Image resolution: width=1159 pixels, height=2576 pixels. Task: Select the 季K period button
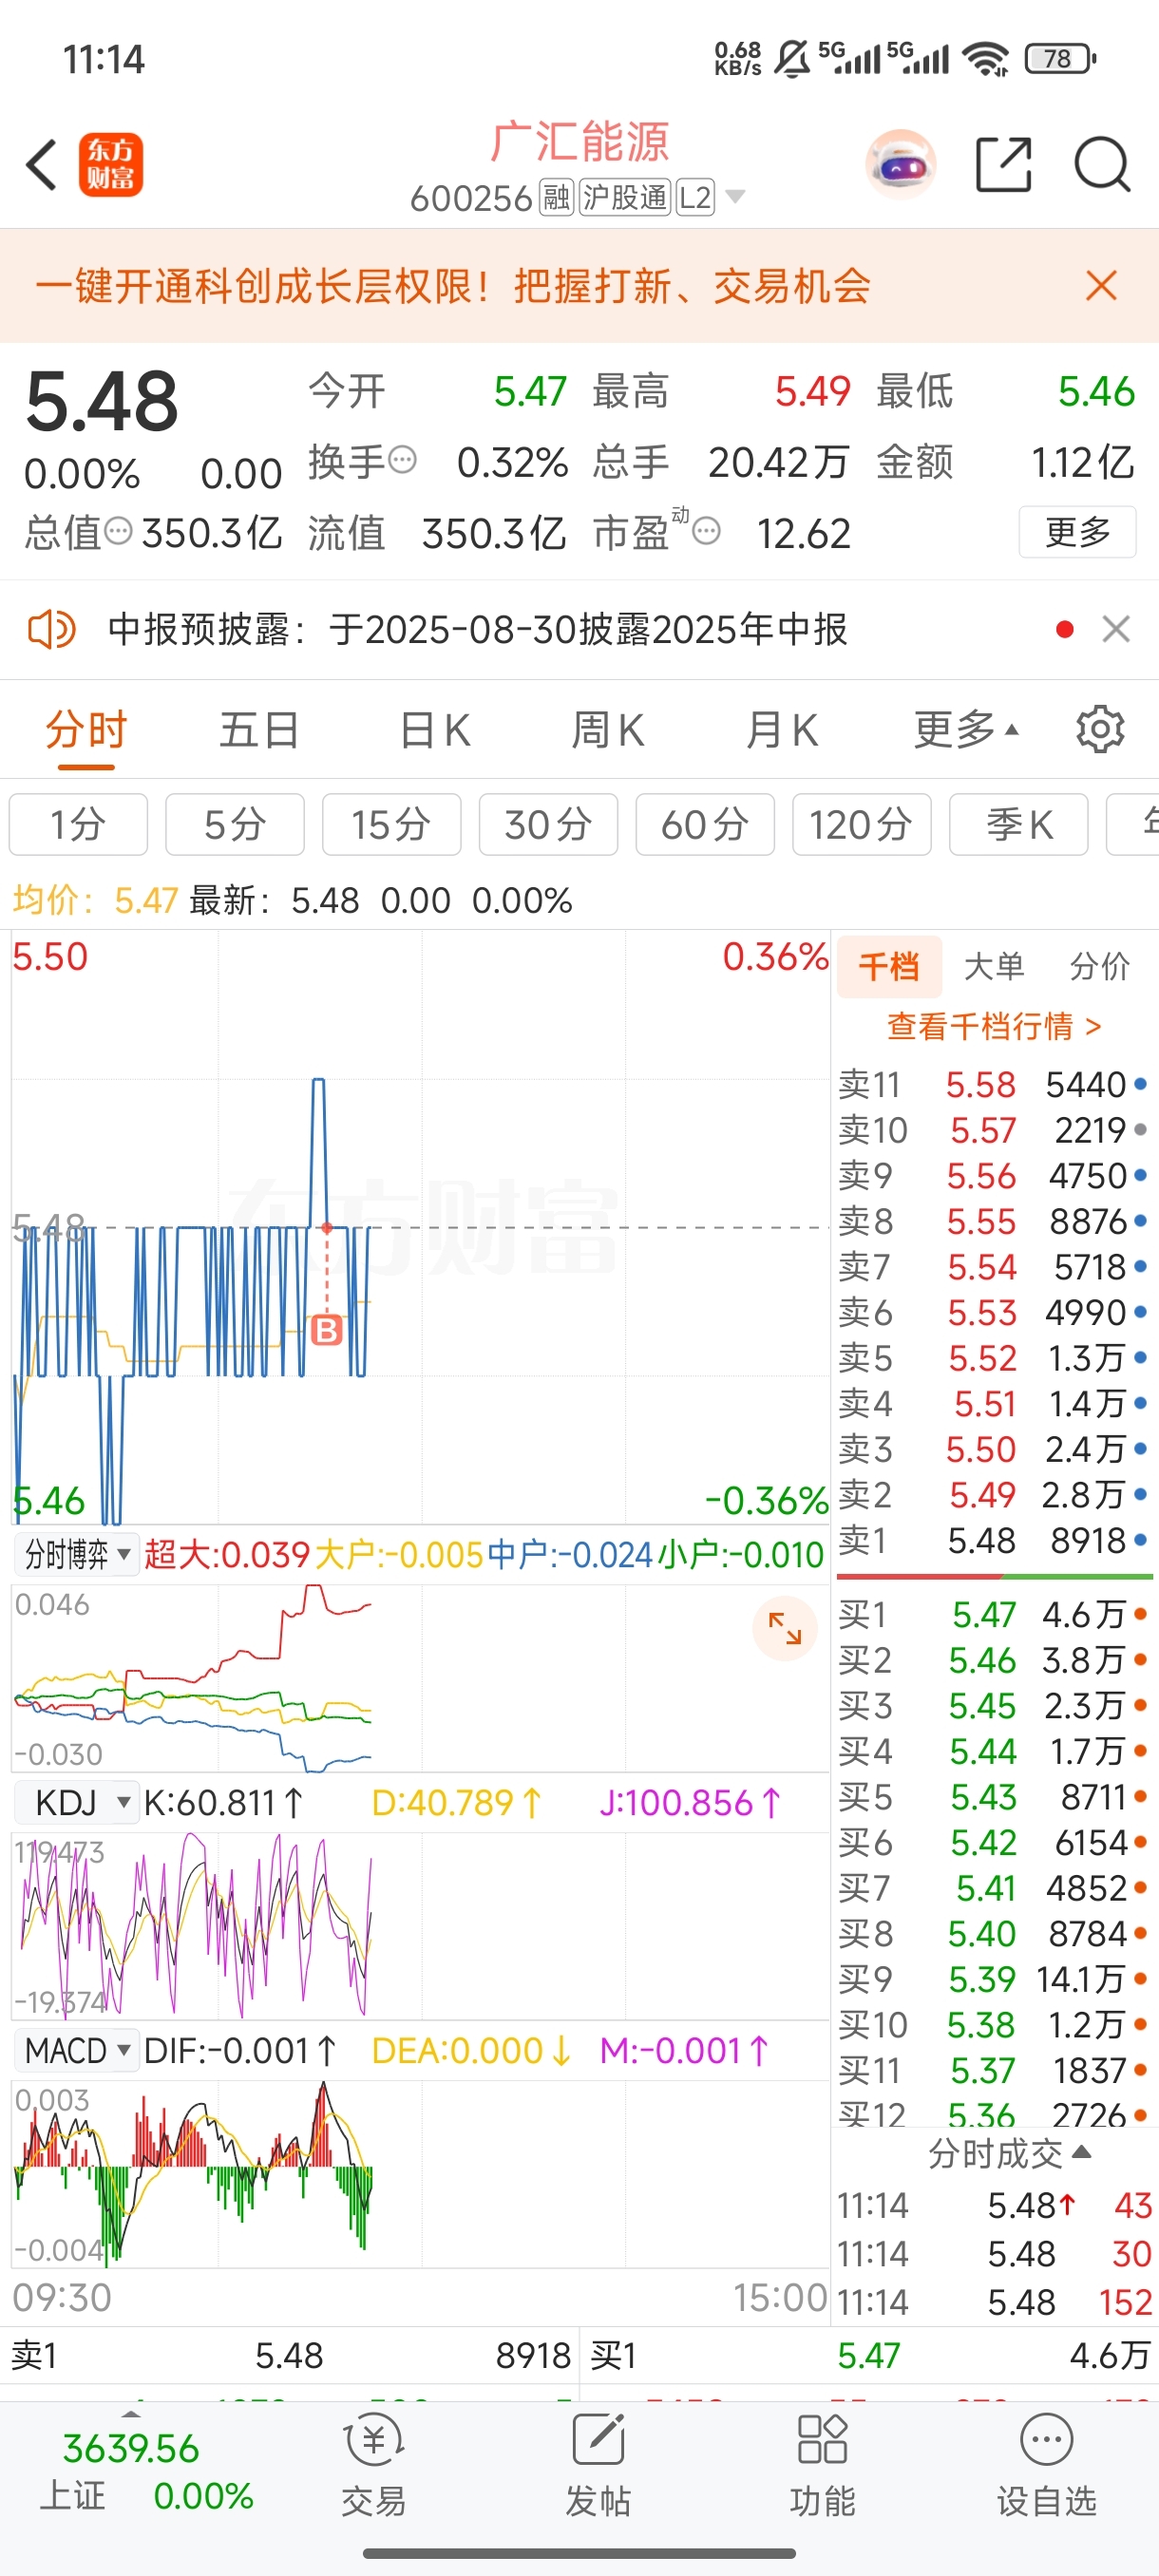tap(1019, 825)
